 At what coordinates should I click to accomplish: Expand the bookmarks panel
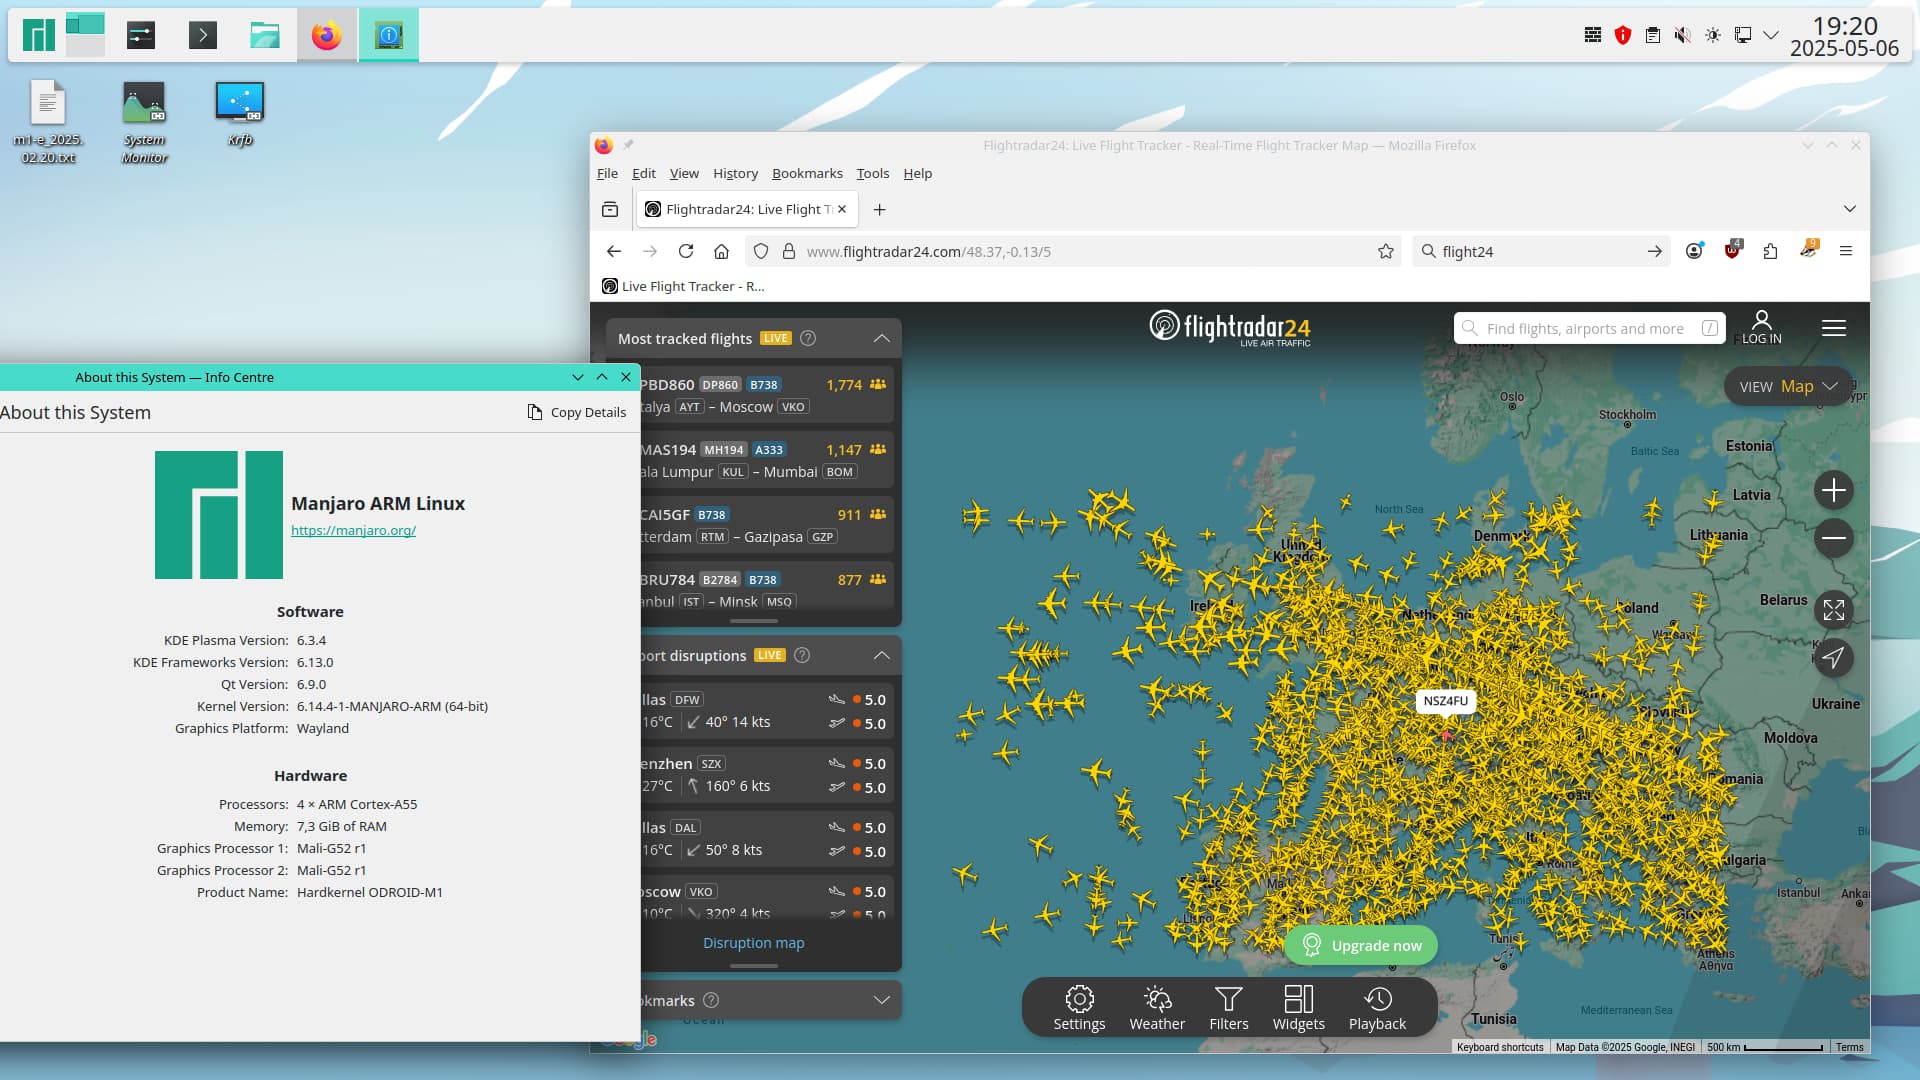(882, 1000)
